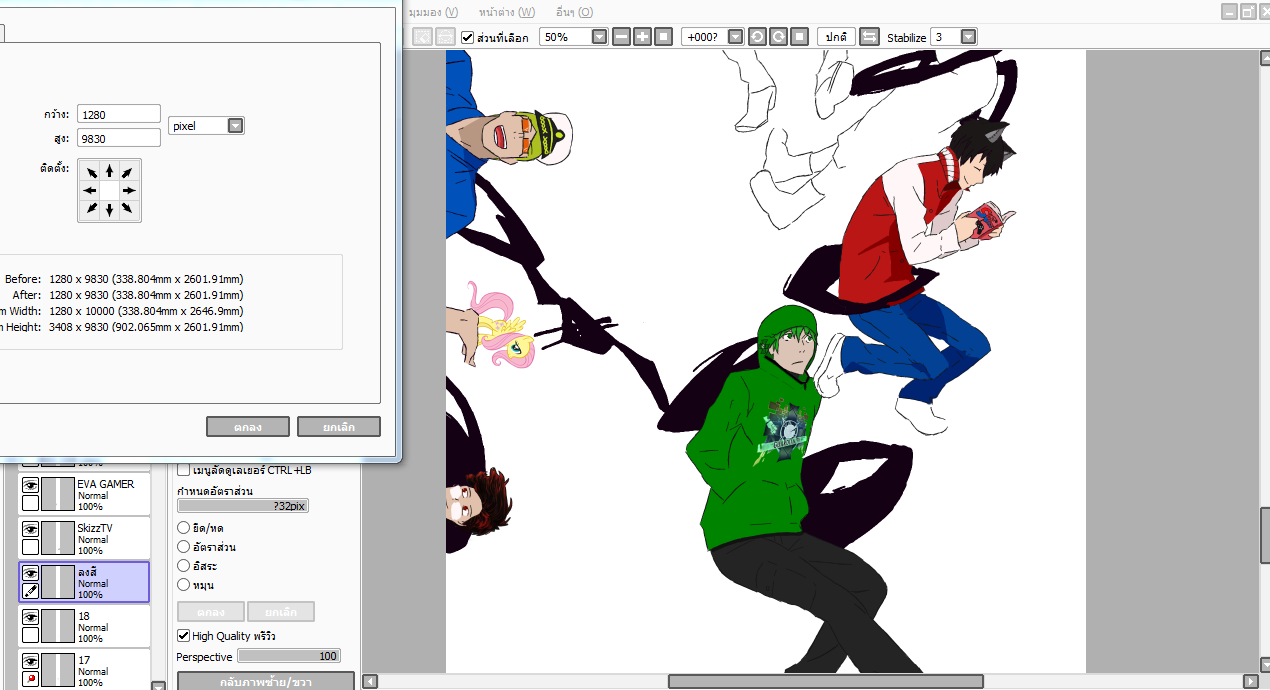This screenshot has height=690, width=1270.
Task: Select the หมุน radio option
Action: pos(183,585)
